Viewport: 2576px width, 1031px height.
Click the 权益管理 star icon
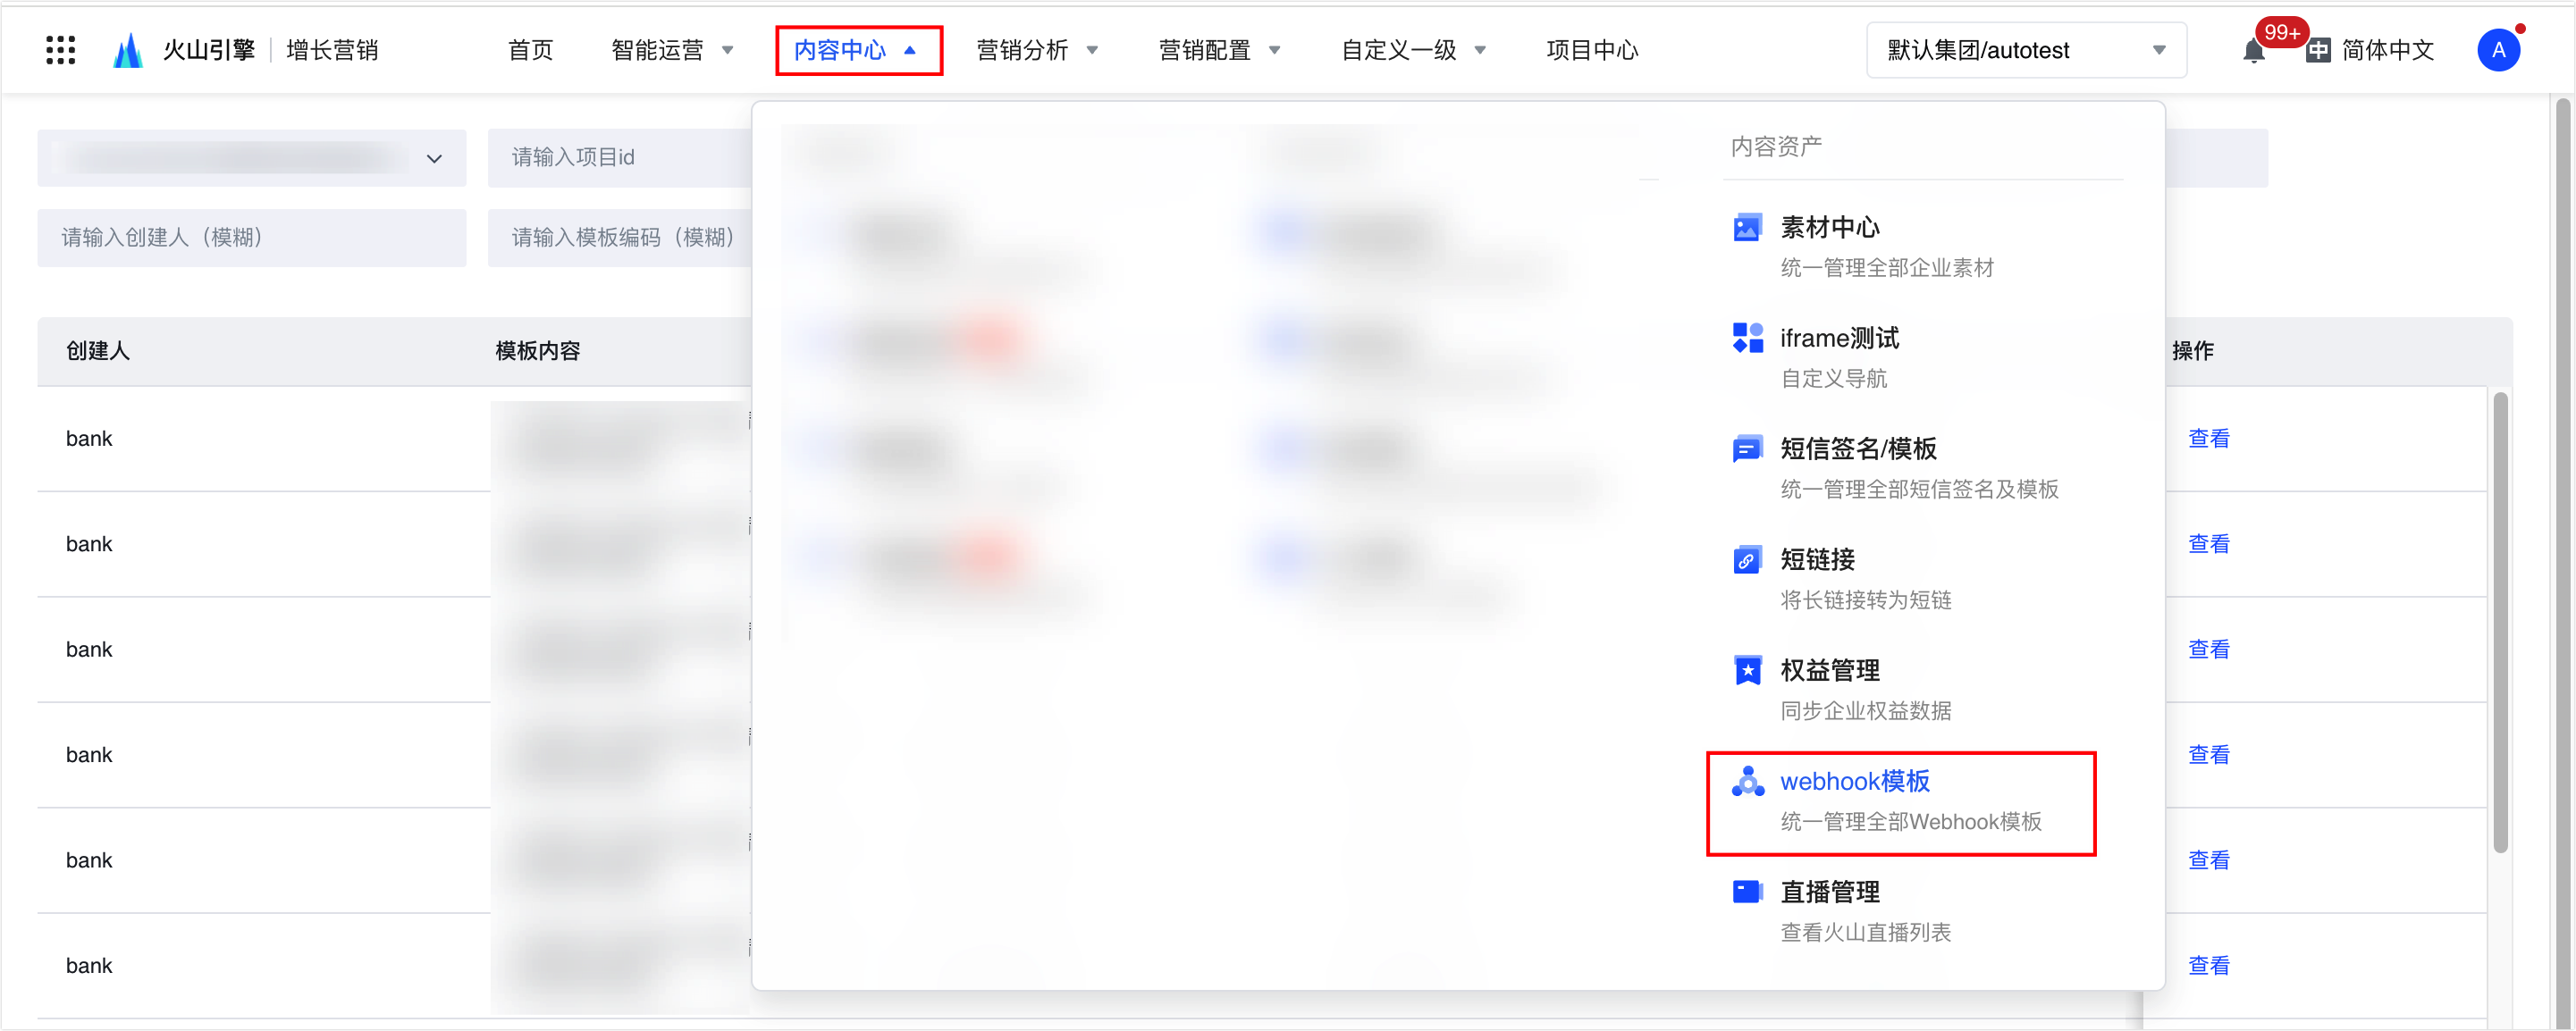click(x=1747, y=670)
